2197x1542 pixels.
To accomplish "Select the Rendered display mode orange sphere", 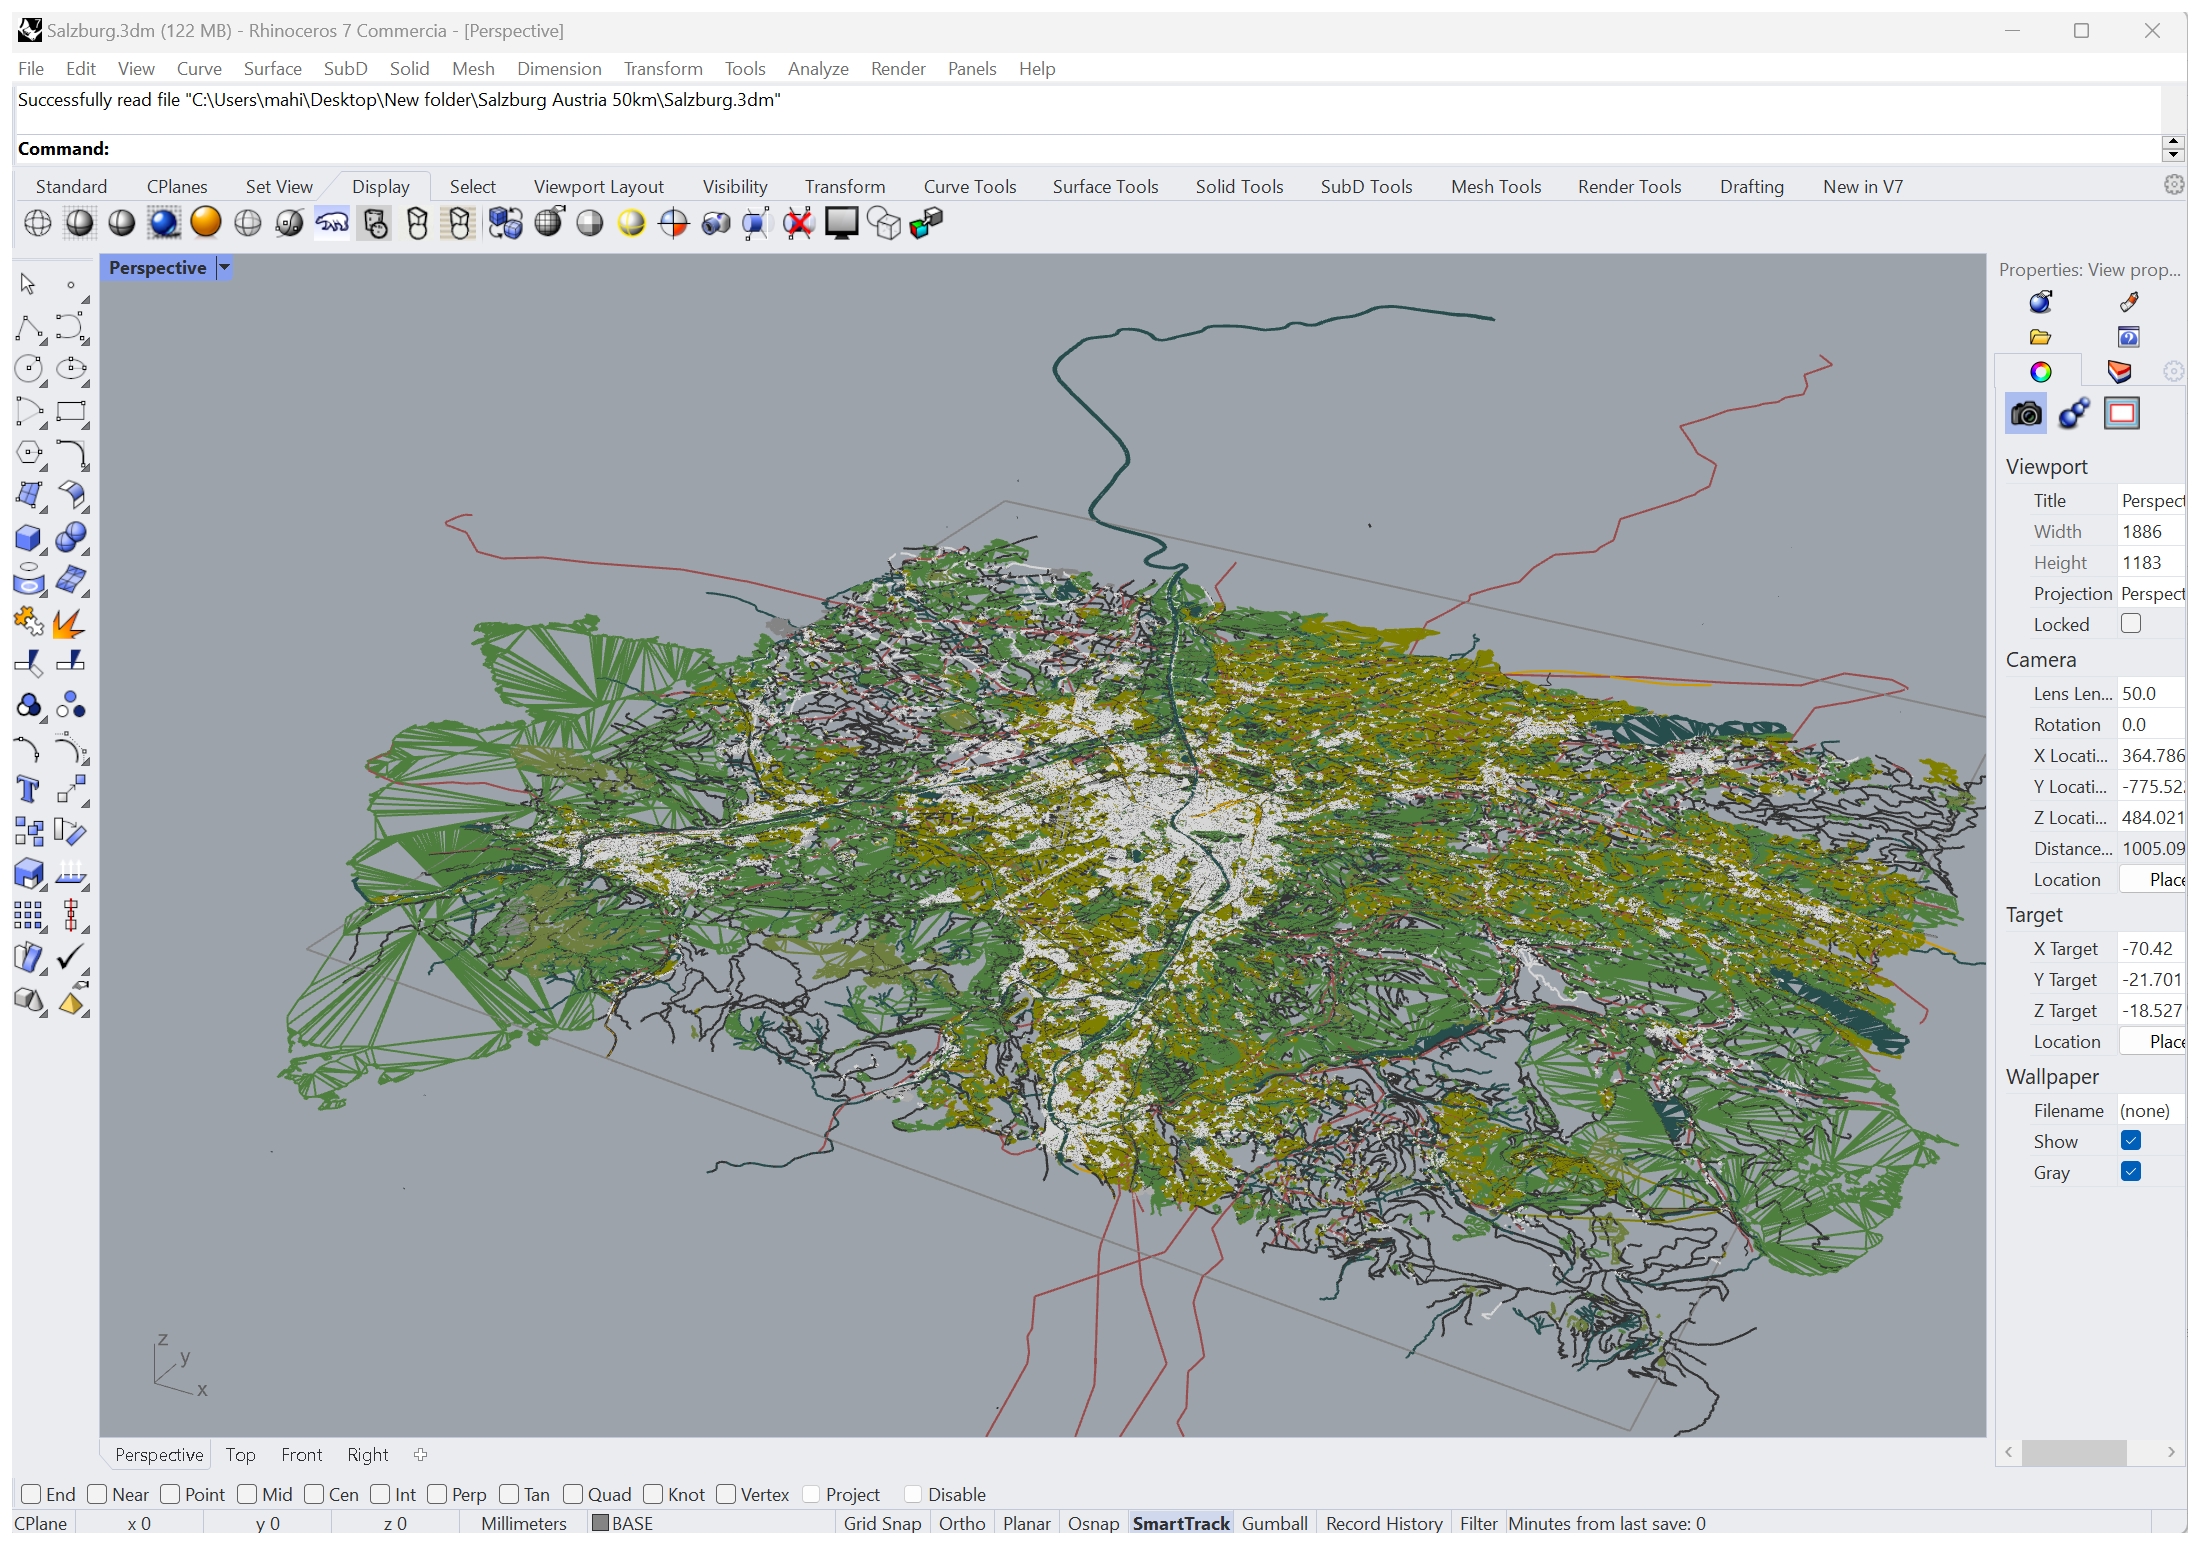I will coord(206,222).
